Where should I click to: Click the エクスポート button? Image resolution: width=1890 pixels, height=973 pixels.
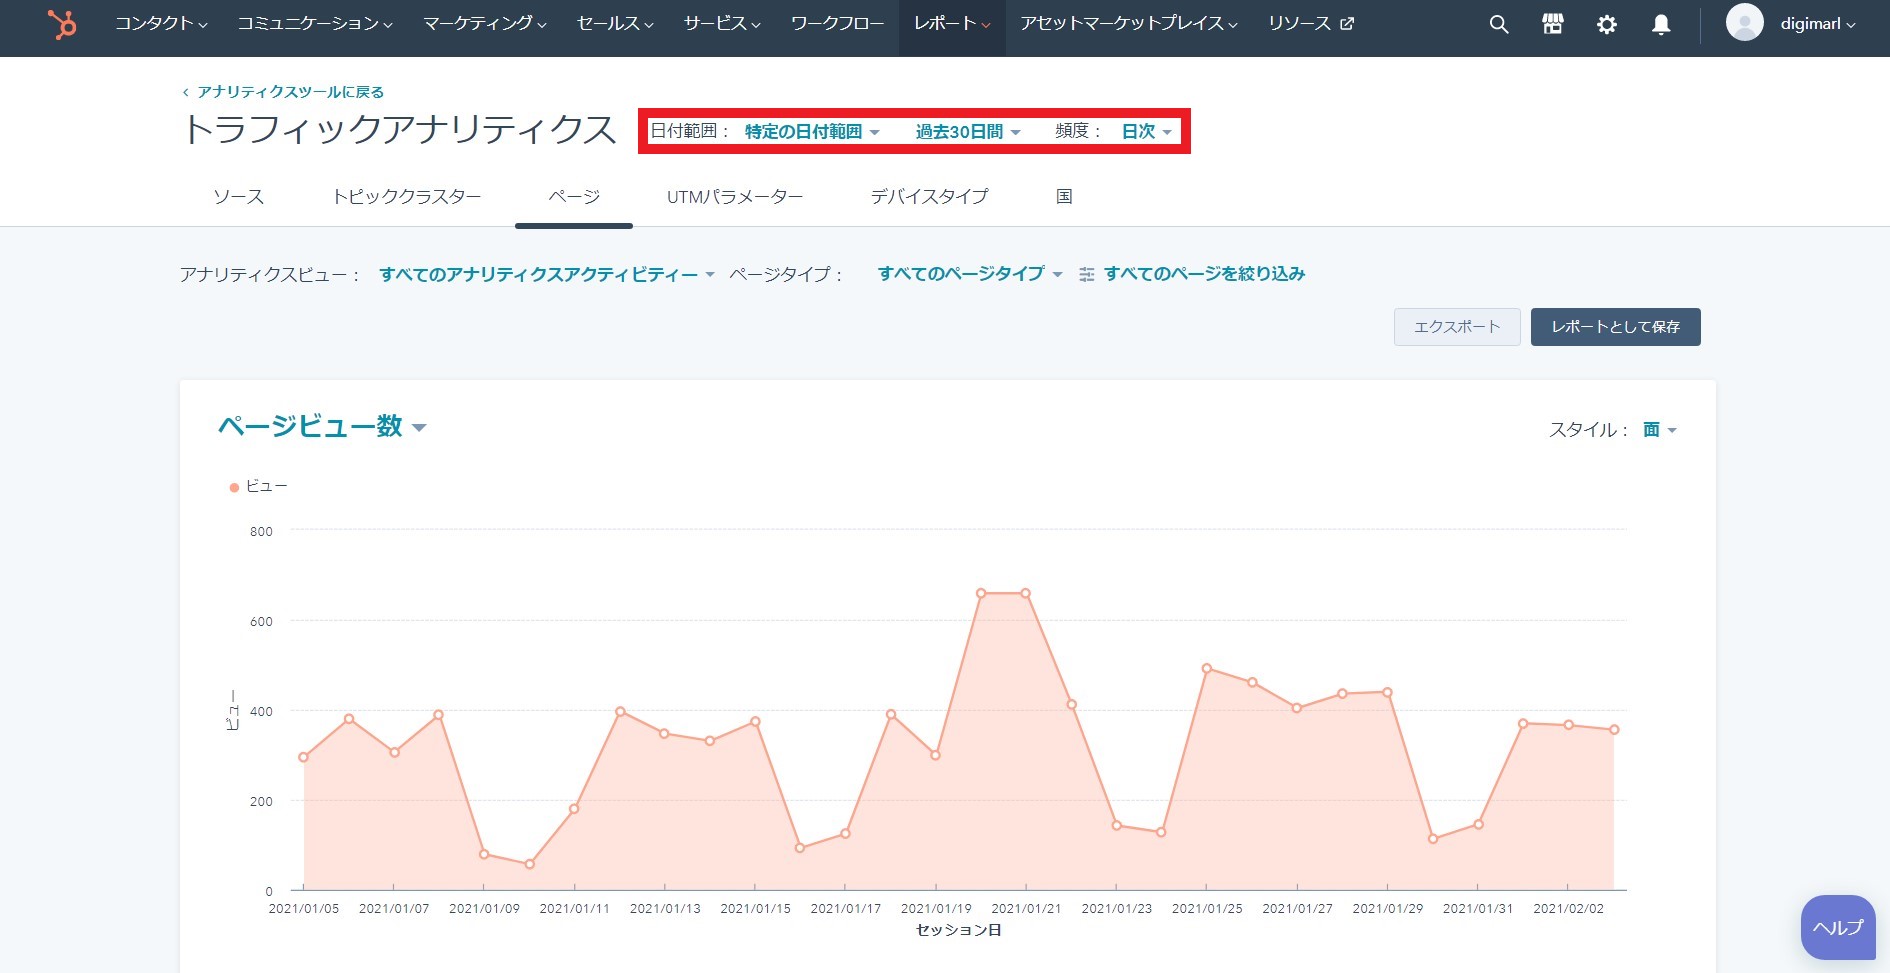click(1457, 327)
